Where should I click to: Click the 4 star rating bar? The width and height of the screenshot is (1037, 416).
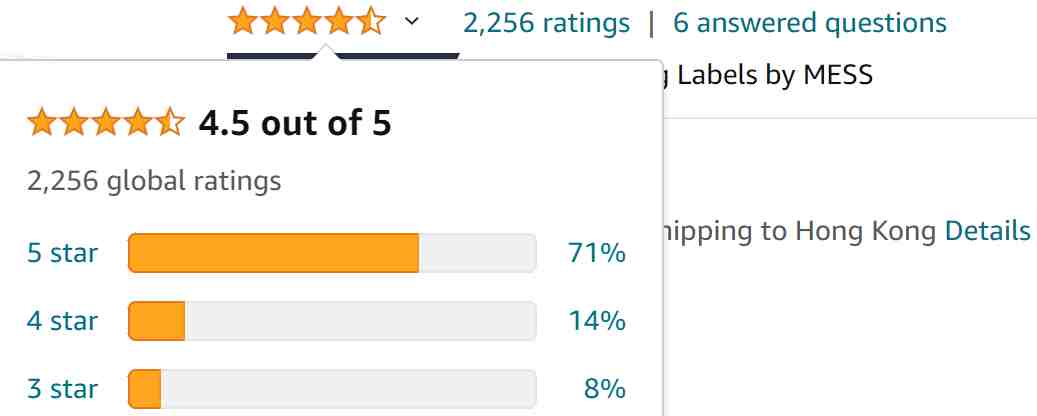click(332, 321)
